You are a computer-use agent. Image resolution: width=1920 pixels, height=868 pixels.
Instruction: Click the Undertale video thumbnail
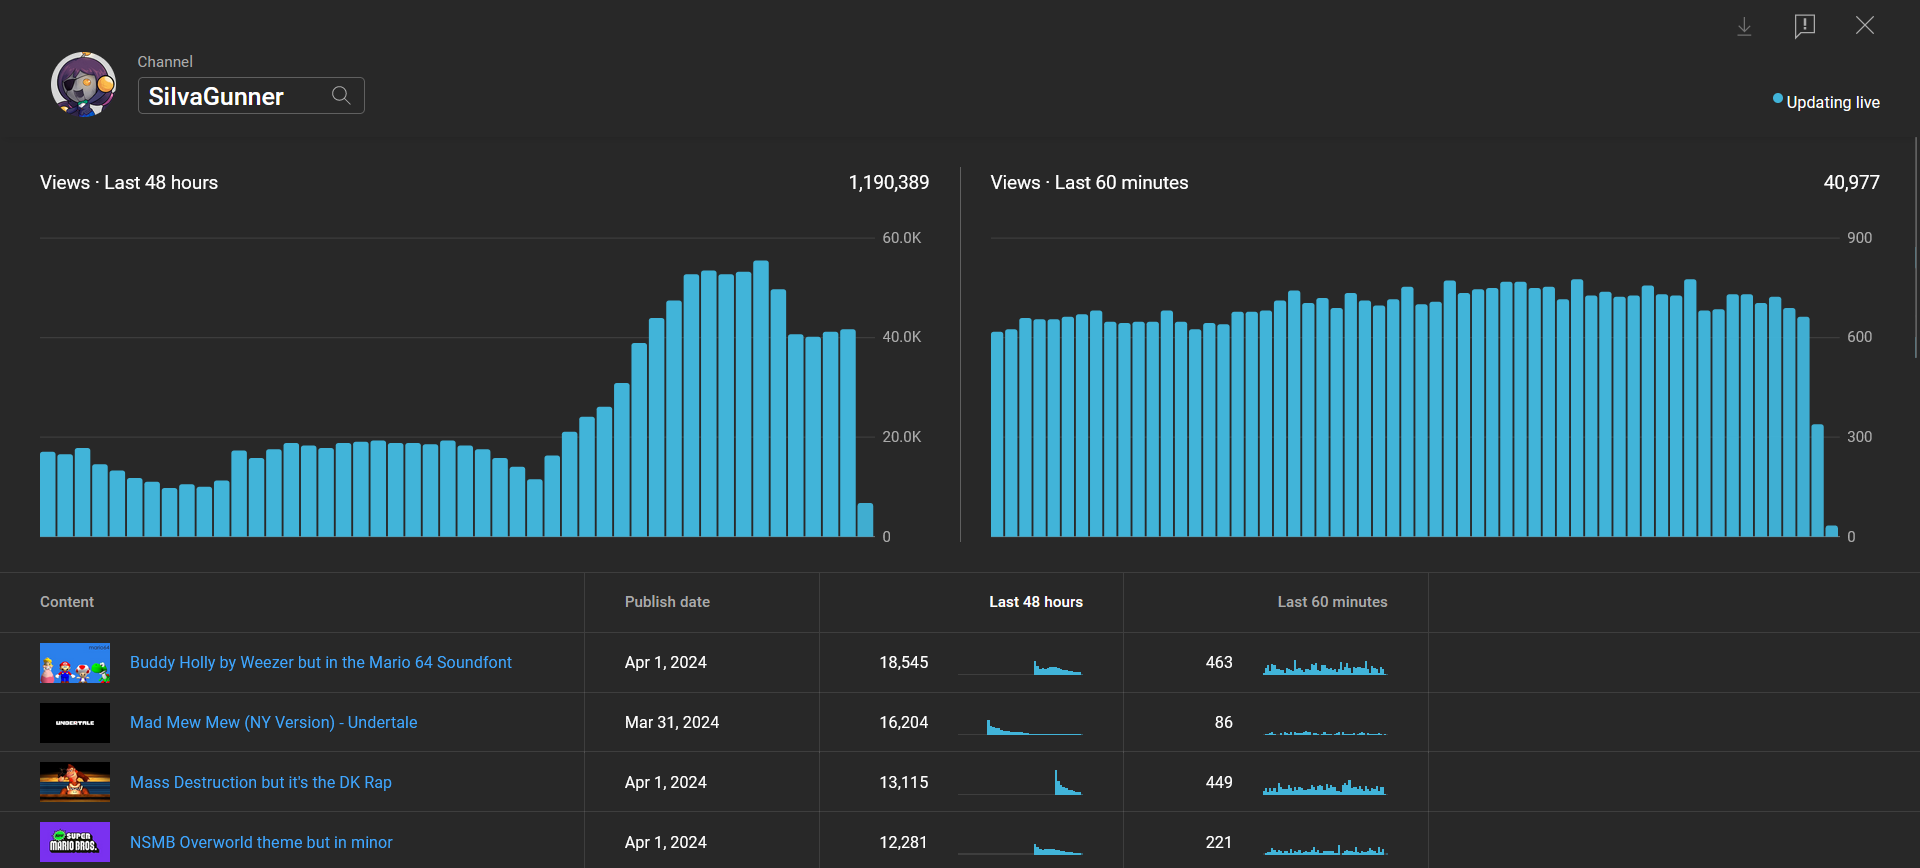[75, 723]
